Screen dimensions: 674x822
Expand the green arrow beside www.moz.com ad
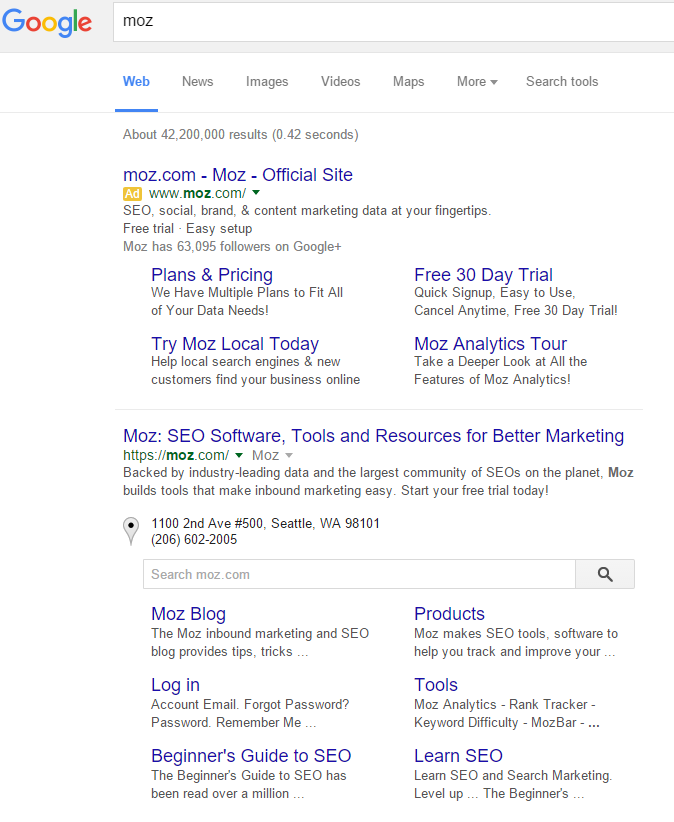[x=256, y=192]
